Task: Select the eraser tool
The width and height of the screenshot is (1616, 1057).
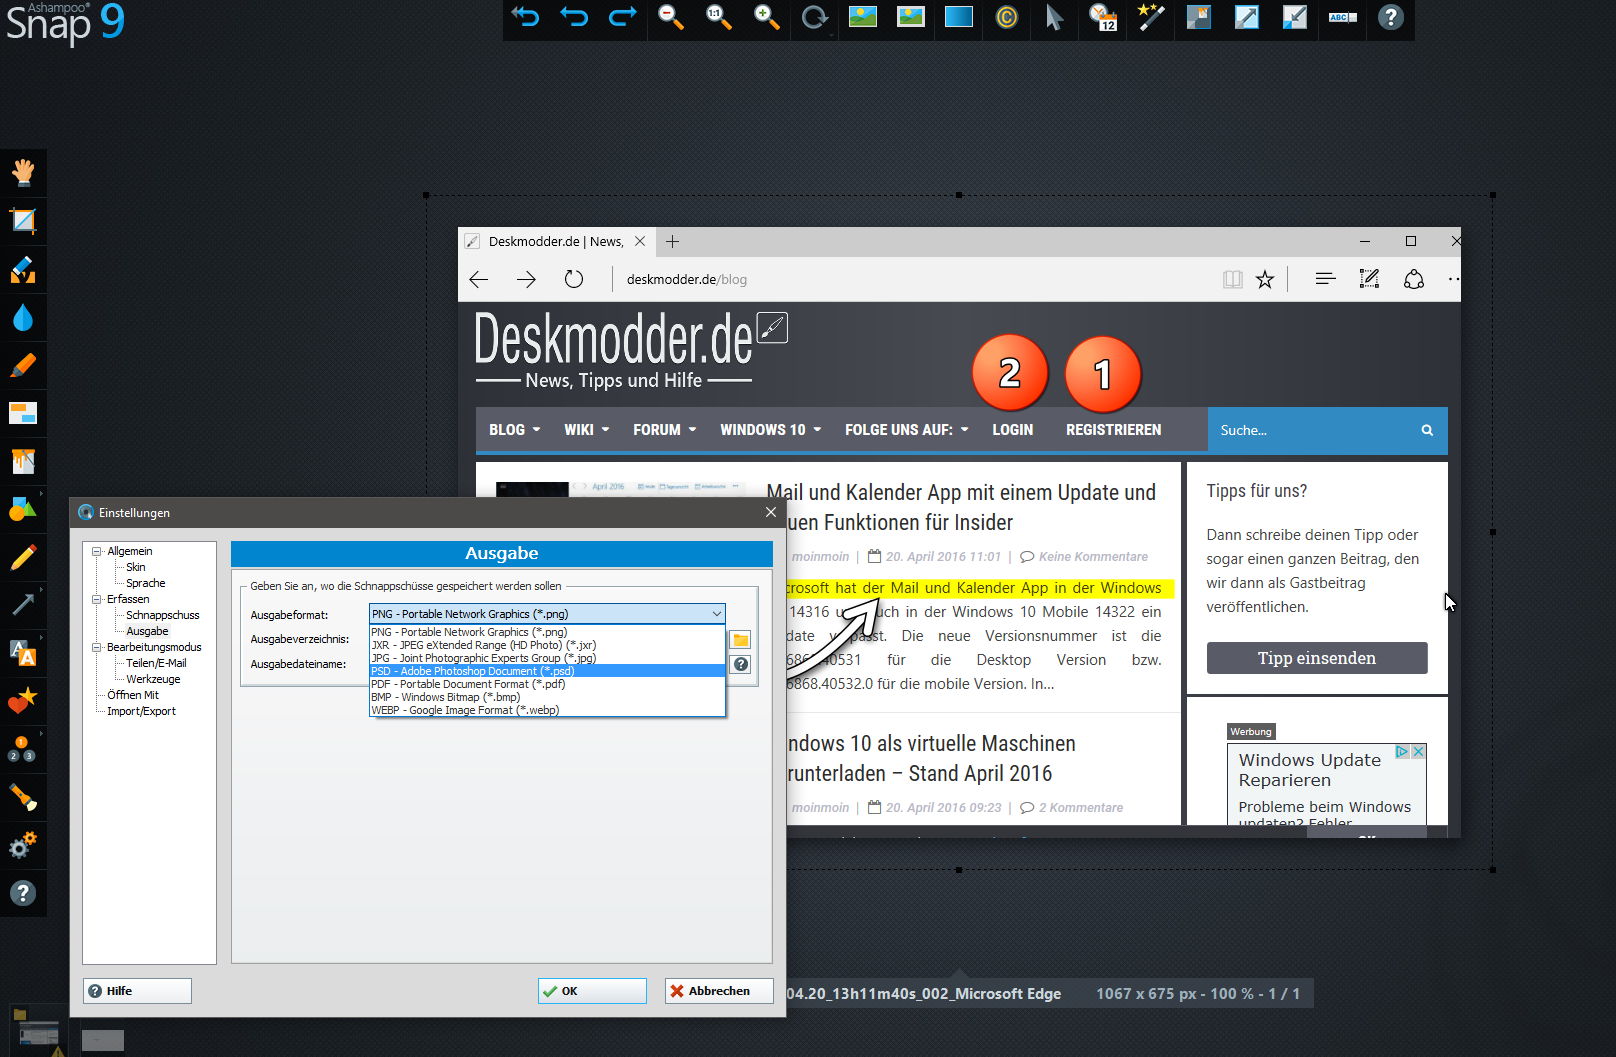Action: tap(23, 269)
